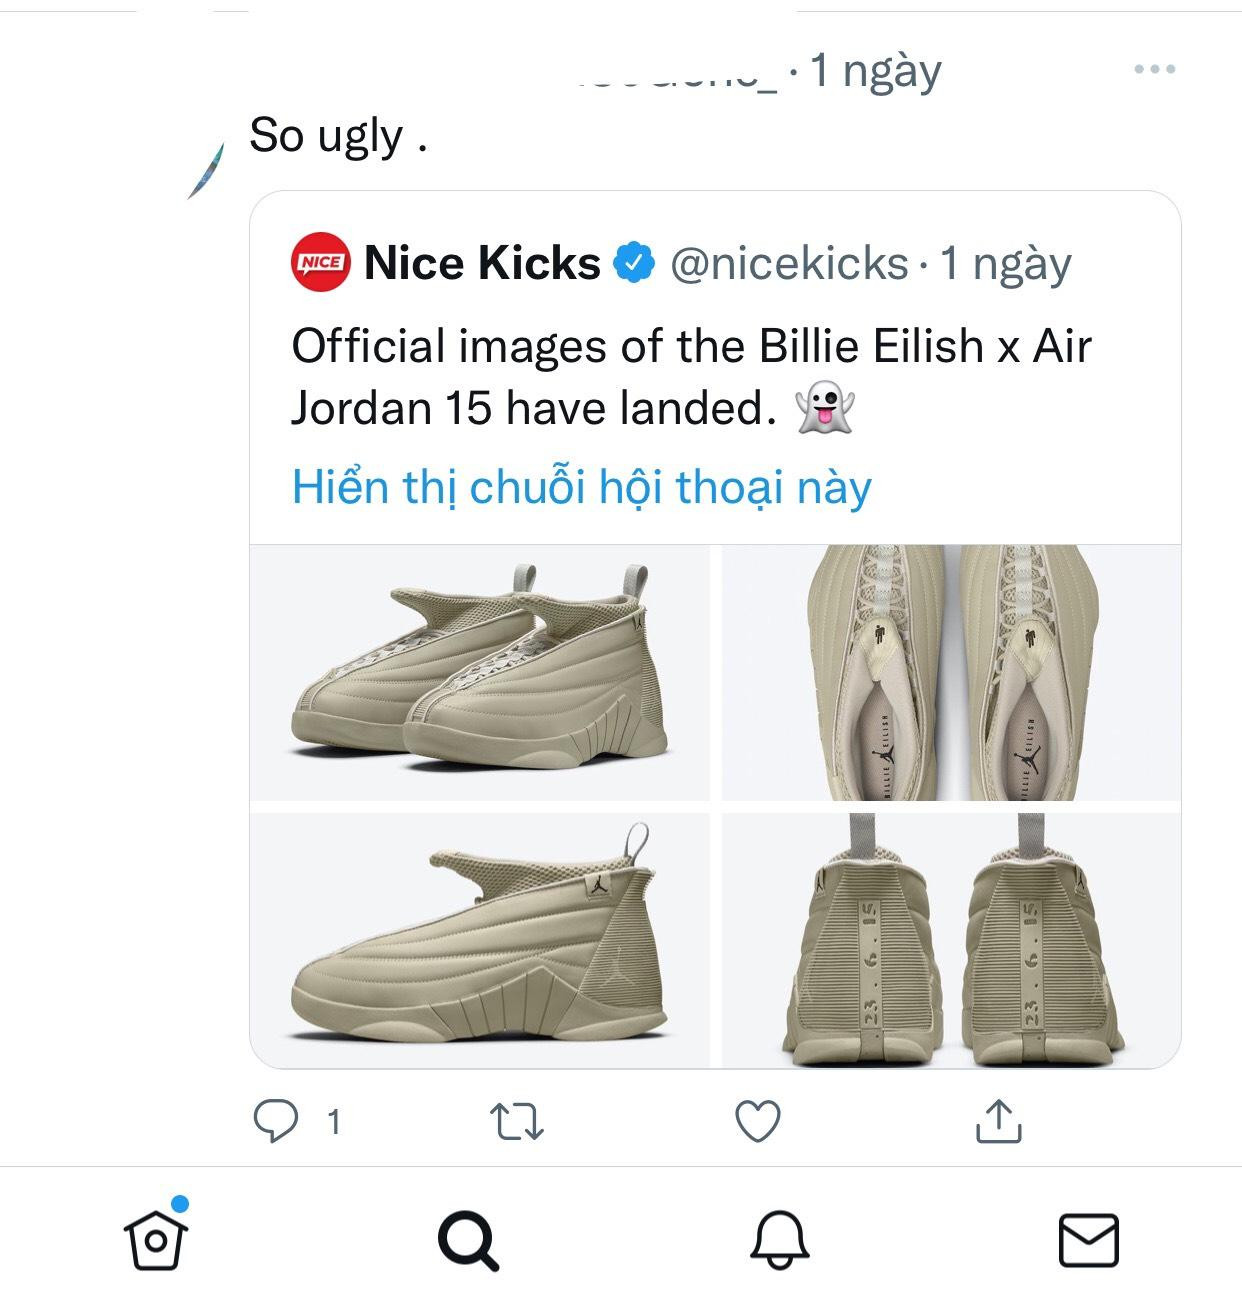The height and width of the screenshot is (1314, 1242).
Task: Tap the 'So ugly .' tweet text
Action: (x=338, y=136)
